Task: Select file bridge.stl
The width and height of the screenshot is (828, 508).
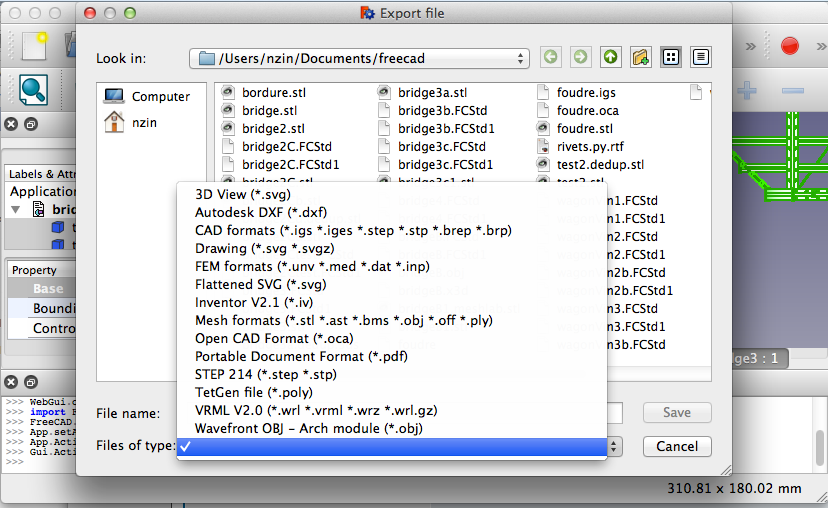Action: (259, 110)
